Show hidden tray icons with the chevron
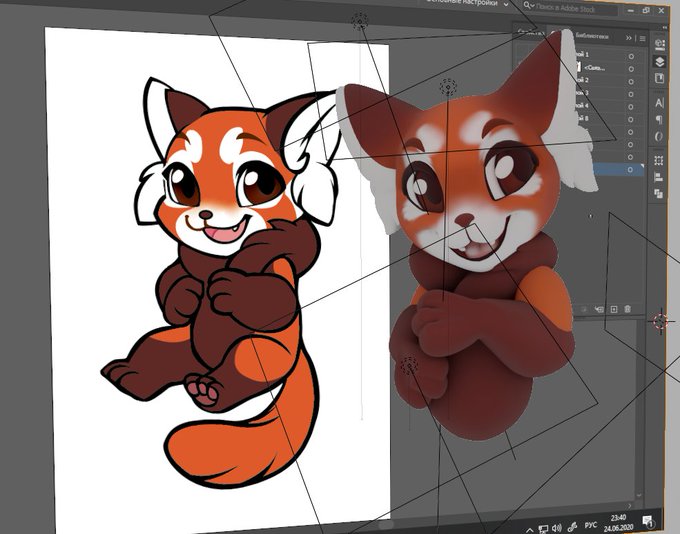 click(529, 530)
